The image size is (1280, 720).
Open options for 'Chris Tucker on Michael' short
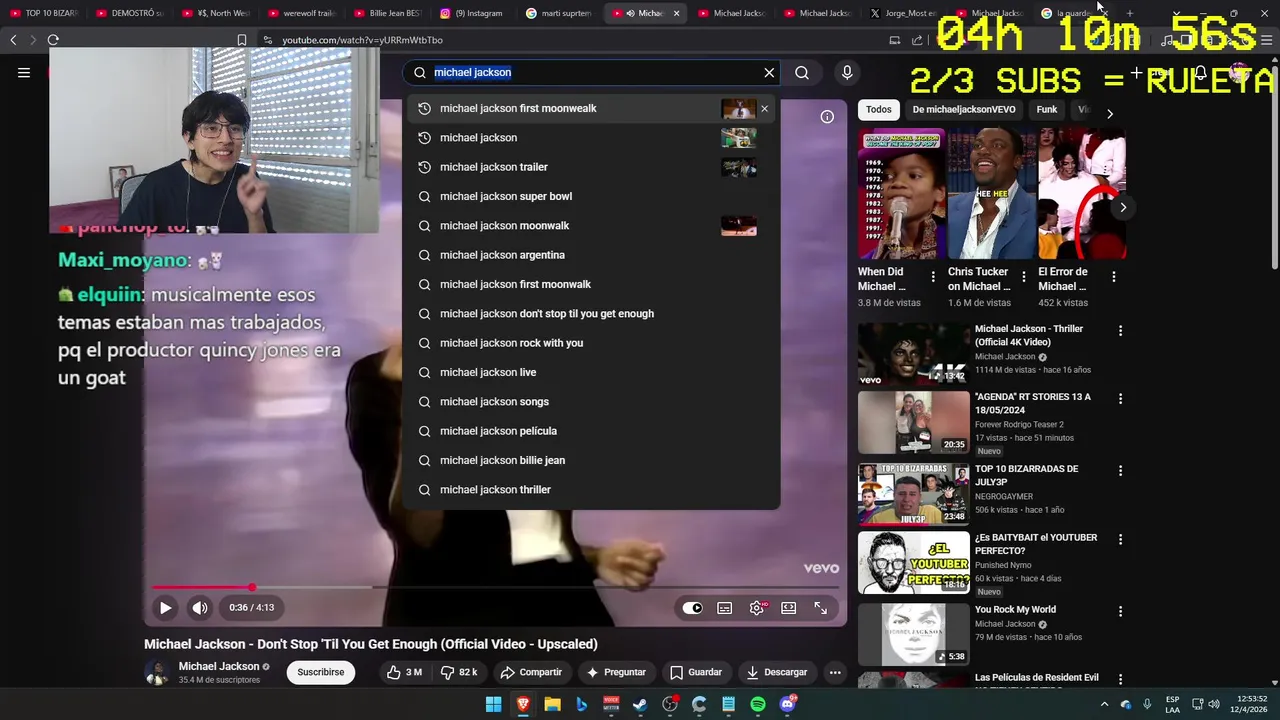(x=1023, y=277)
